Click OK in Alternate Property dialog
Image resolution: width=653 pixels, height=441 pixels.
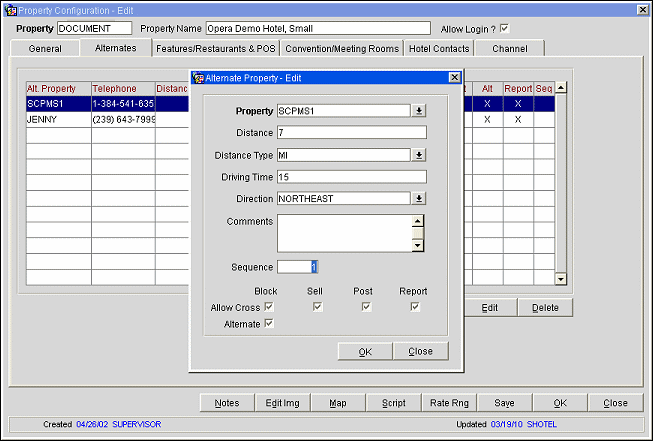(365, 351)
